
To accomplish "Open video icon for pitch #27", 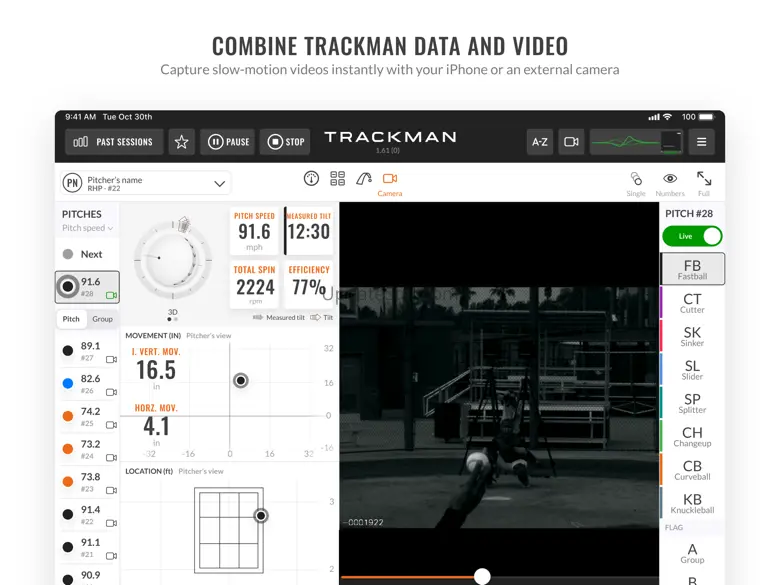I will point(111,359).
